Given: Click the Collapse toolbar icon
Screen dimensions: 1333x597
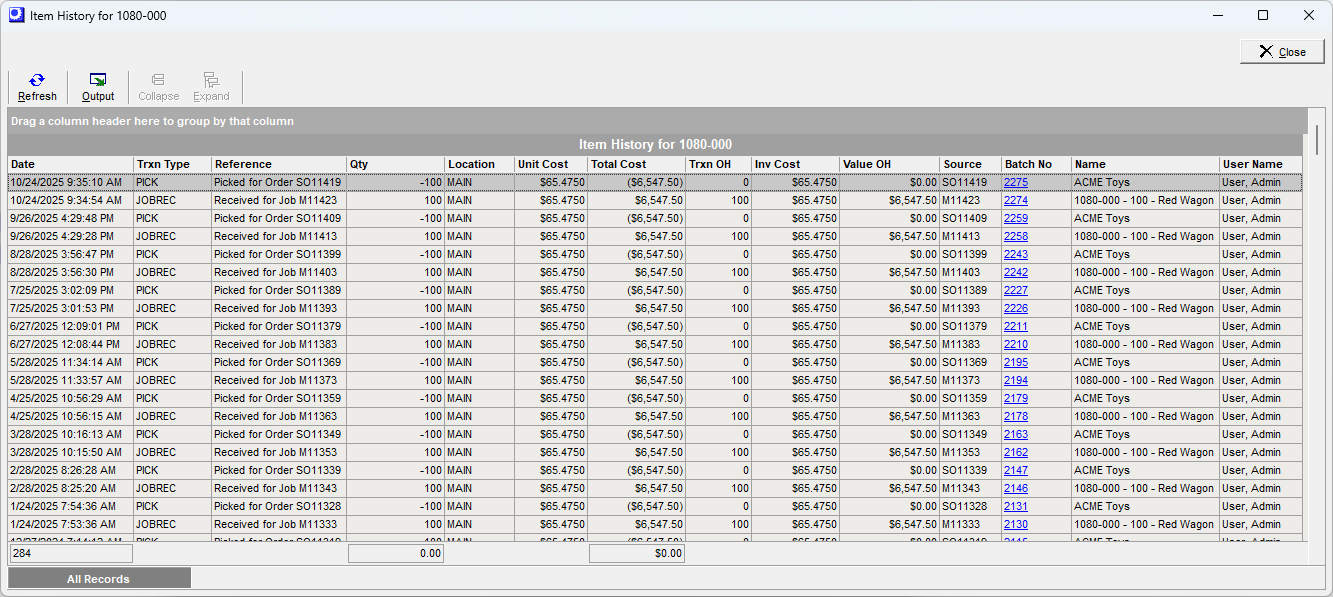Looking at the screenshot, I should pos(158,87).
